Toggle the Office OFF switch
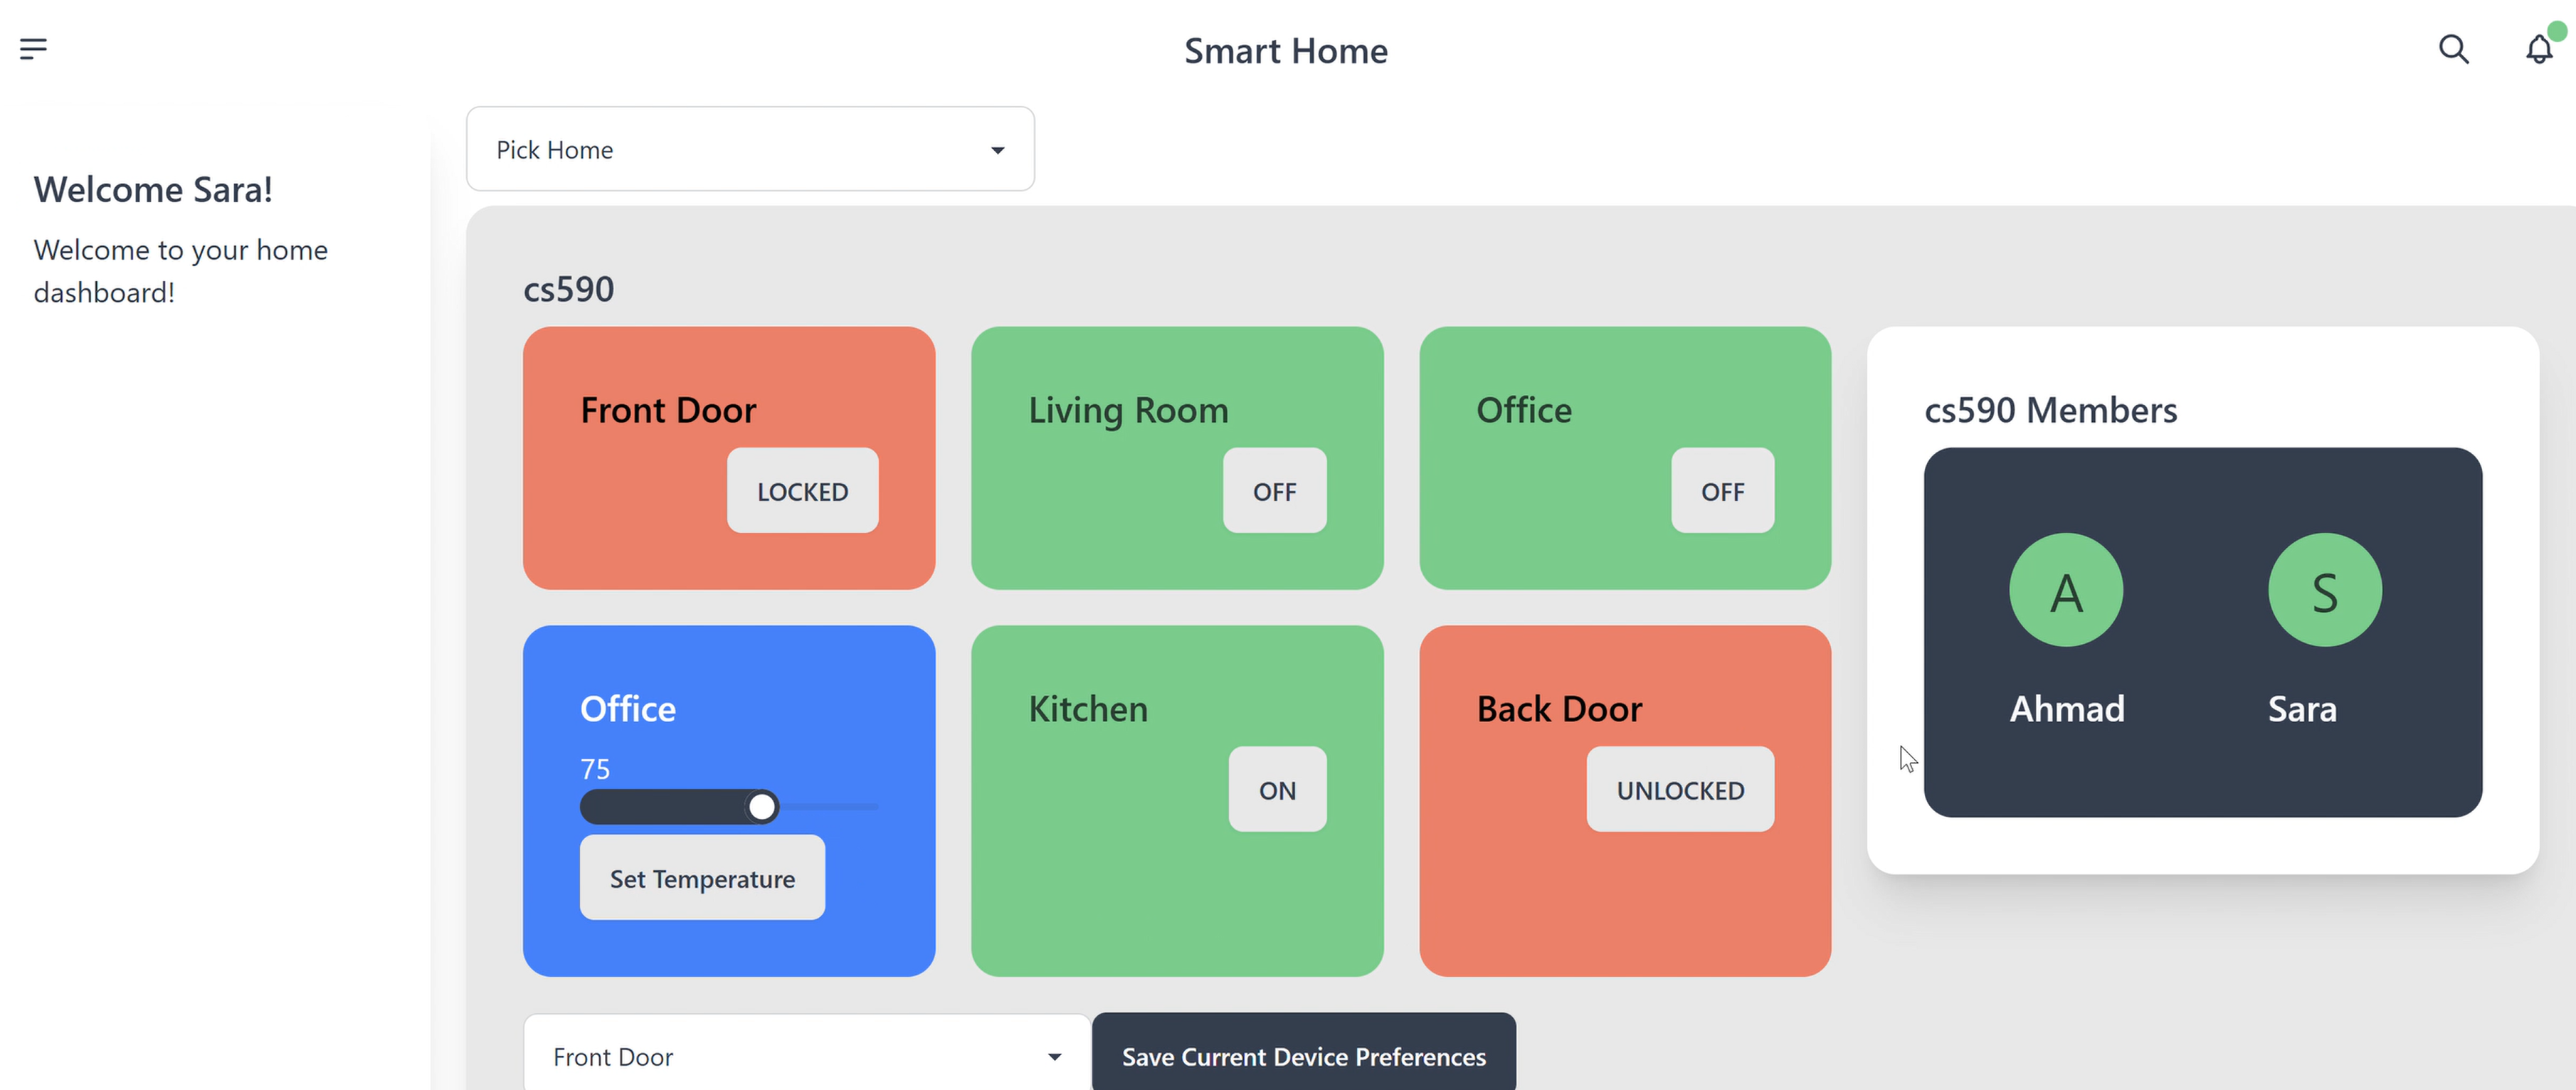Viewport: 2576px width, 1090px height. (1721, 491)
